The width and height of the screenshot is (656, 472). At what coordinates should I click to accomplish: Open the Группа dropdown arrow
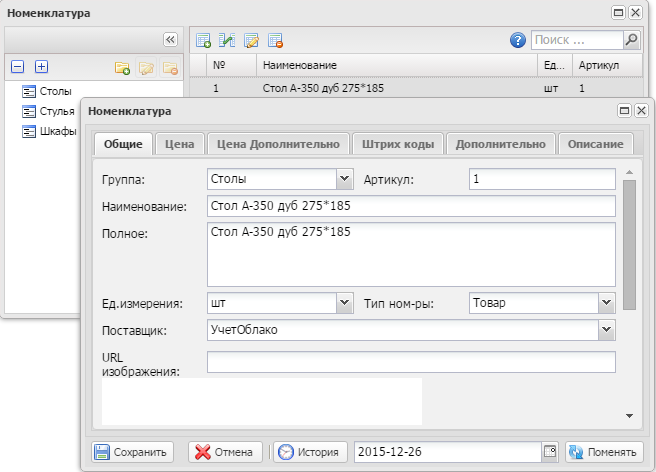(345, 179)
